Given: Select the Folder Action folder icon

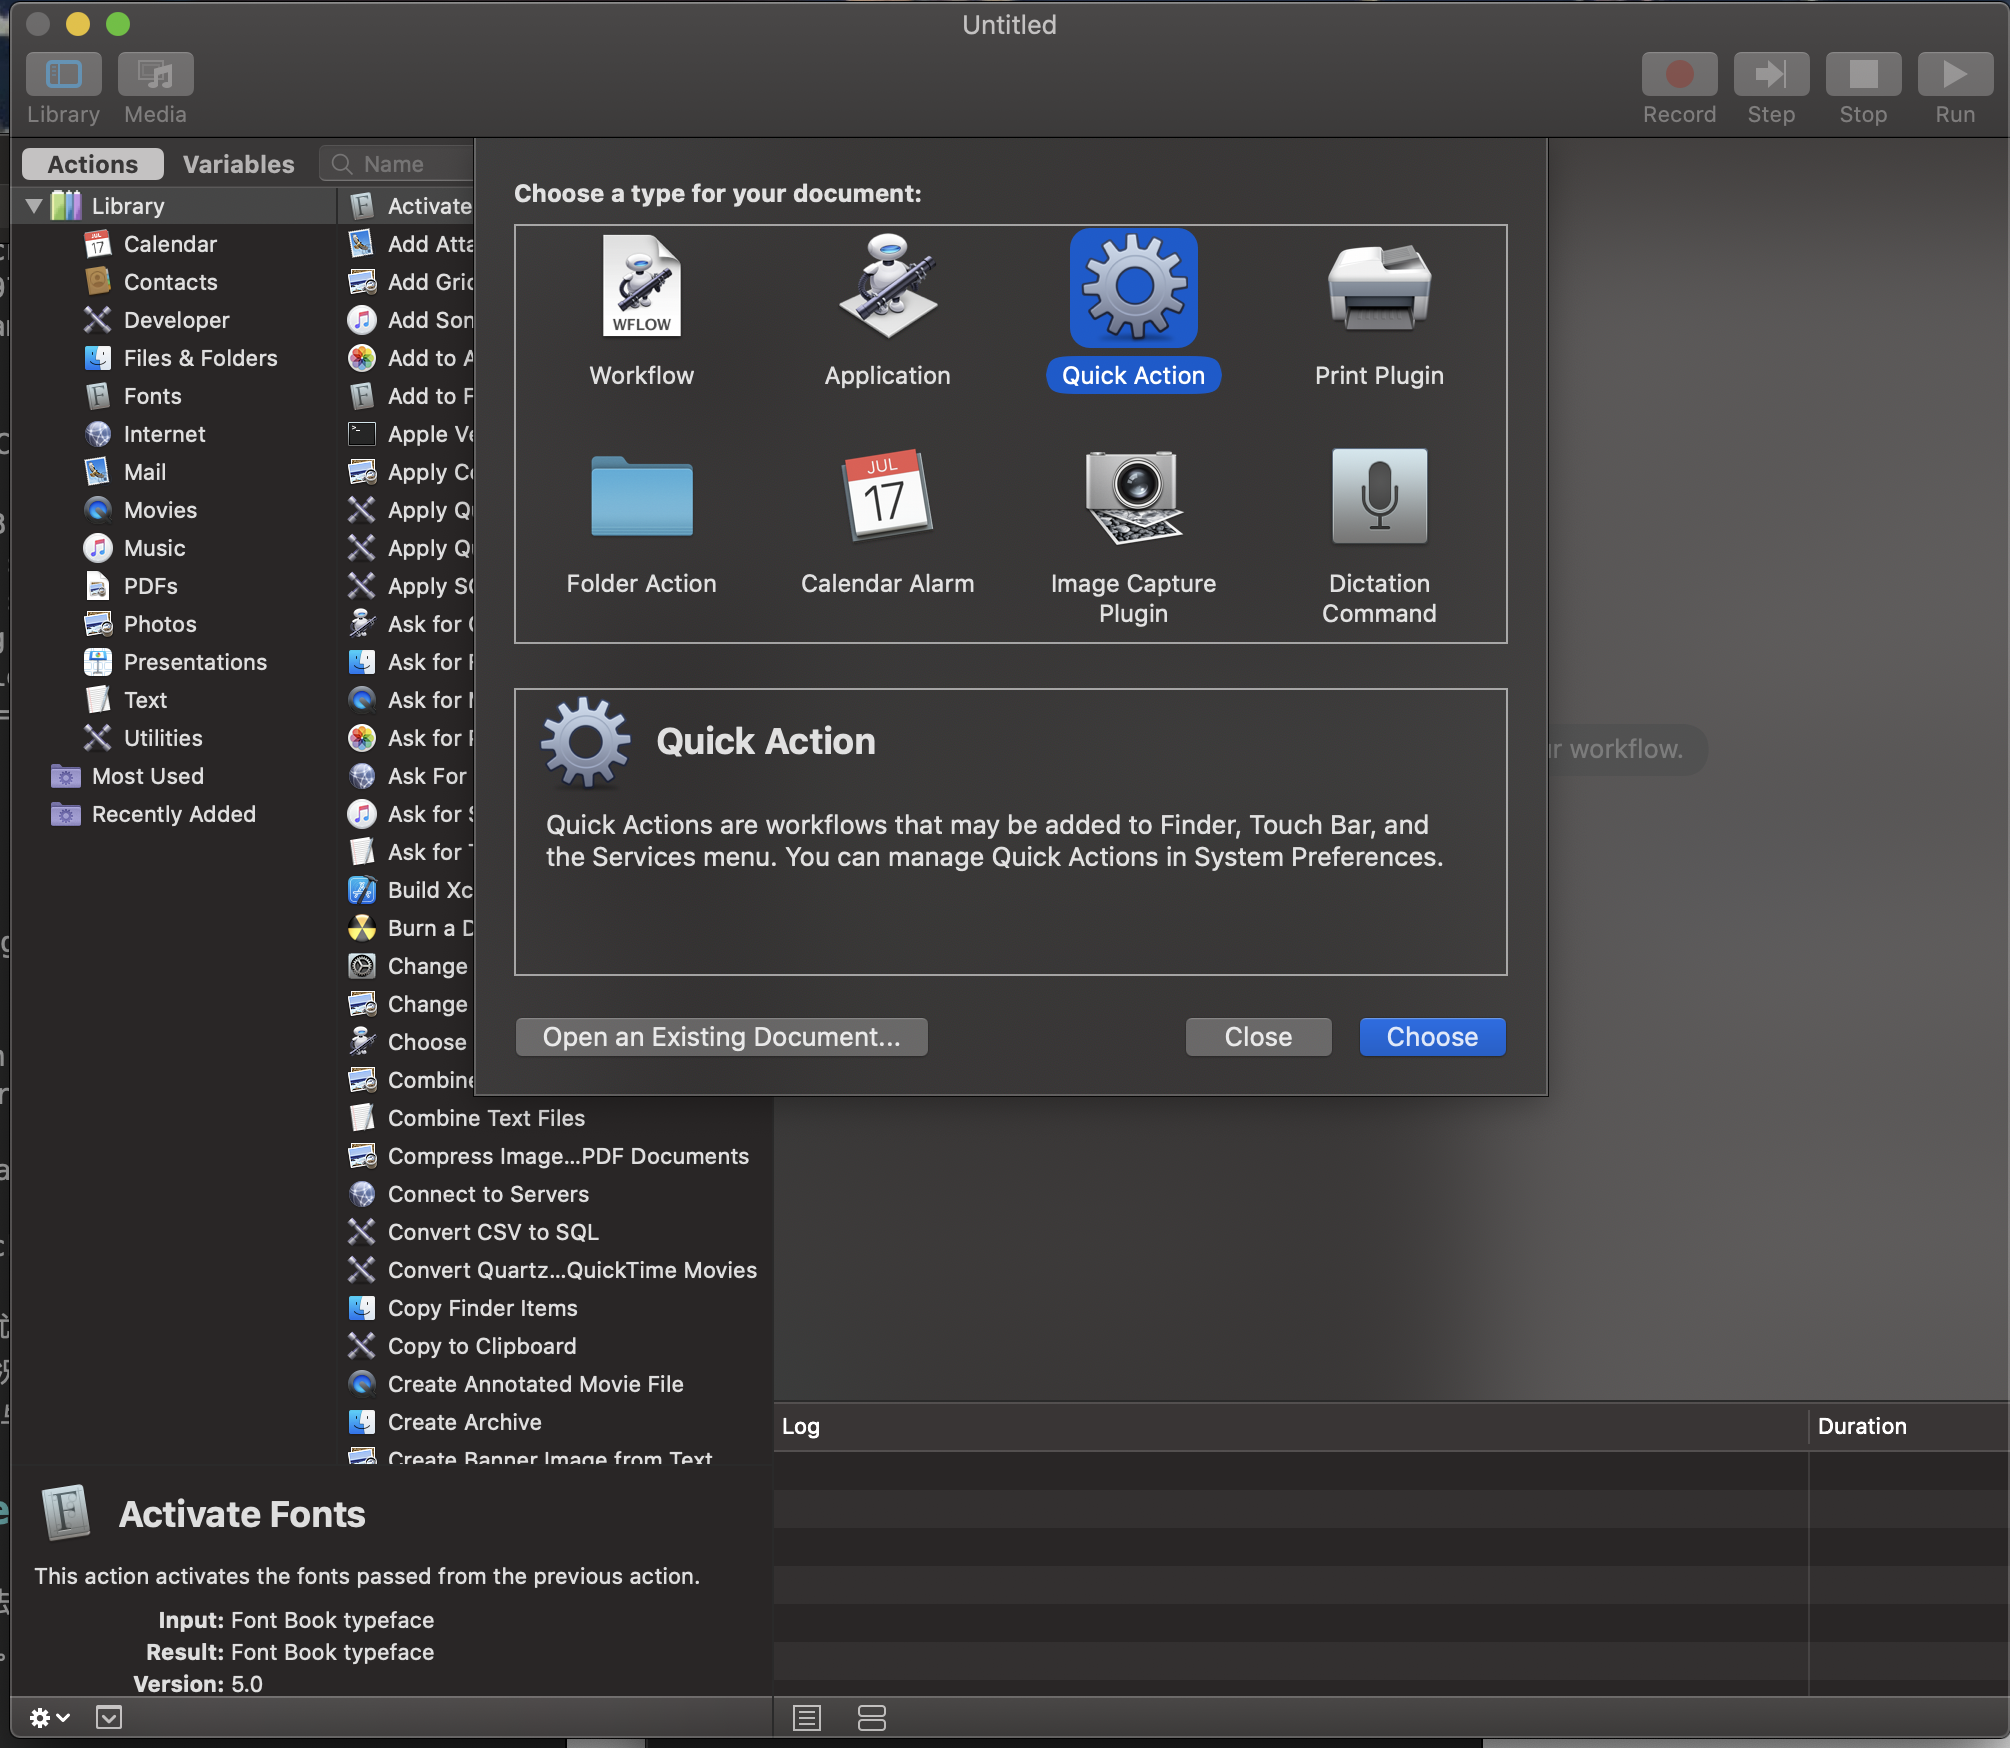Looking at the screenshot, I should coord(641,495).
